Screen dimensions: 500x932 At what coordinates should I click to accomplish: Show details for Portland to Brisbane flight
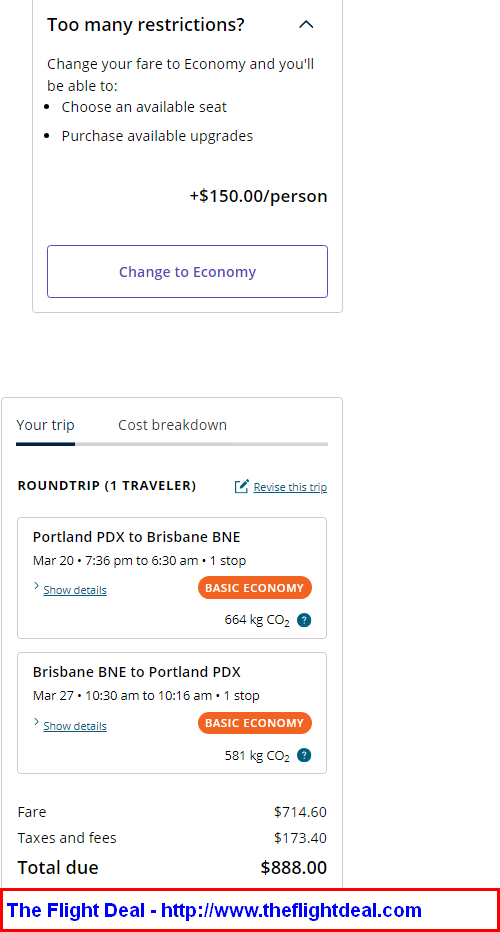[x=75, y=590]
